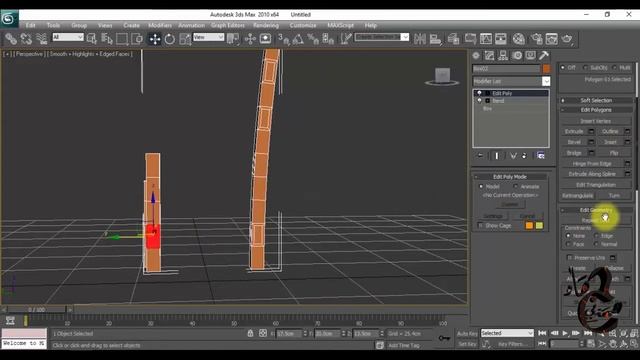Click the ViewCube in the viewport
The height and width of the screenshot is (360, 640).
(442, 76)
